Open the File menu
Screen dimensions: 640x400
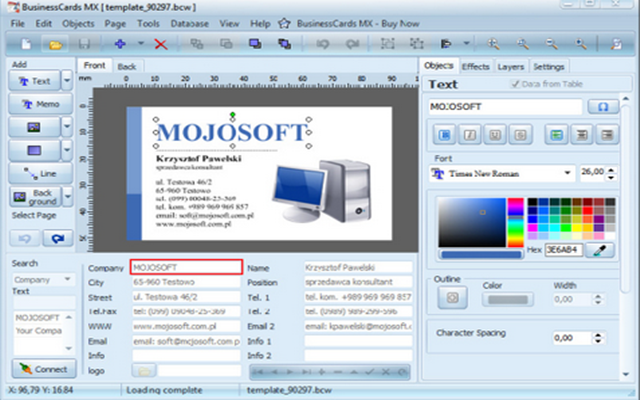pyautogui.click(x=18, y=24)
